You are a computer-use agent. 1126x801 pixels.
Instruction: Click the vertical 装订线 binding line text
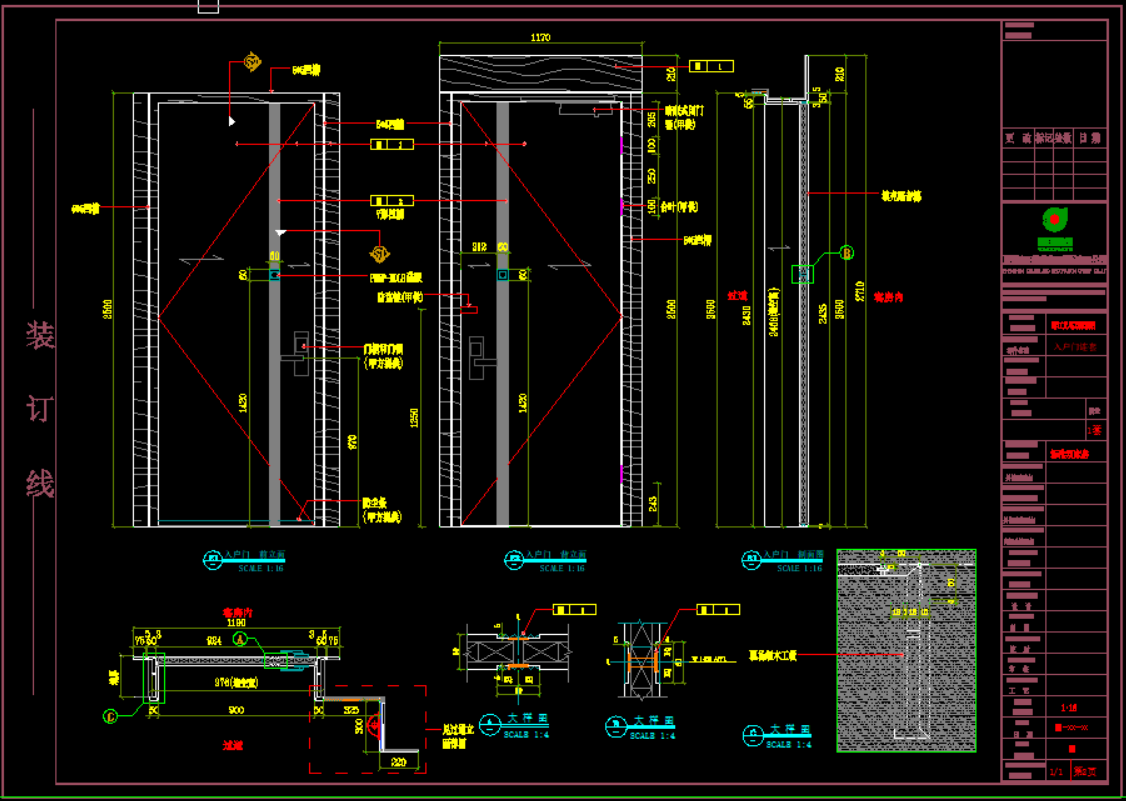(x=40, y=410)
